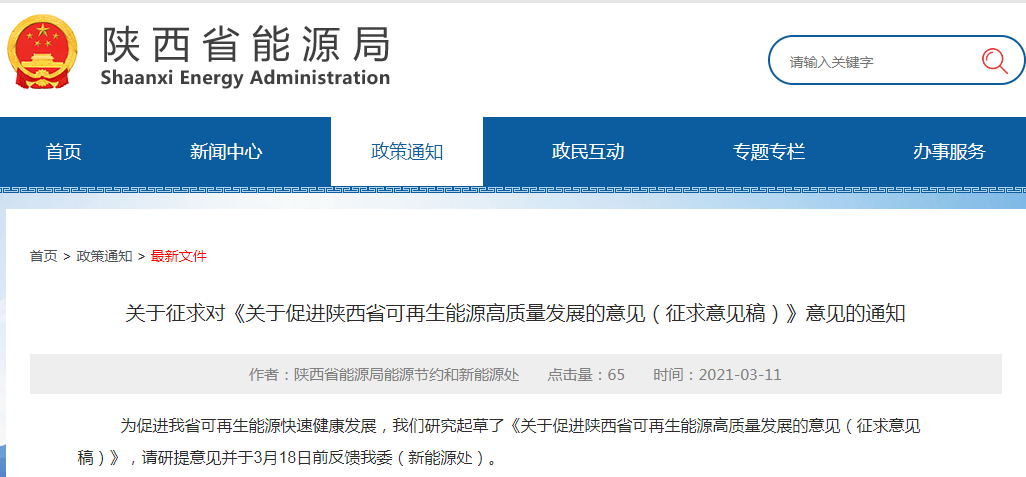This screenshot has height=477, width=1026.
Task: Click the paragraph line starting 为促进我省可再生能源
Action: [520, 426]
